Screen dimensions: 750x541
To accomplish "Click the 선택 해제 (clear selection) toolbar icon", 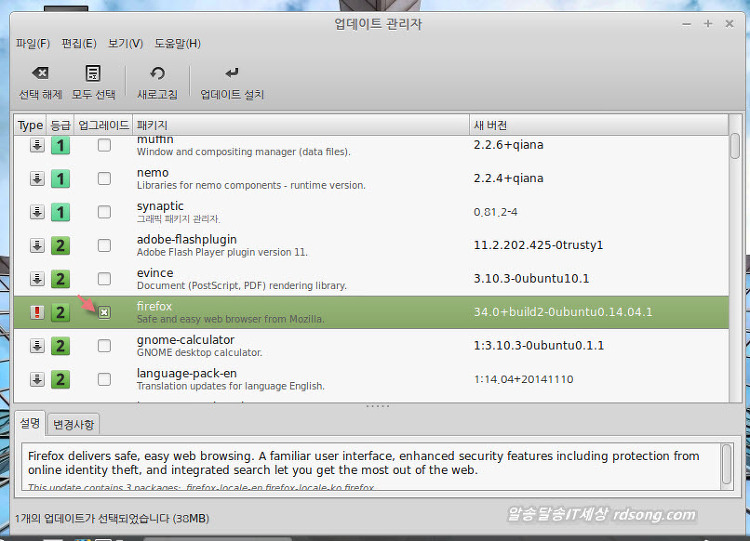I will pyautogui.click(x=40, y=74).
